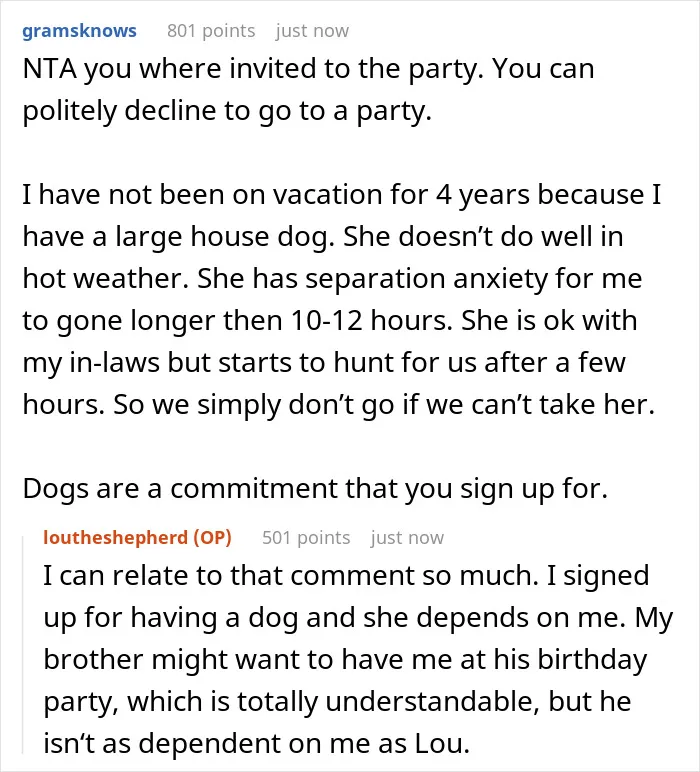Screen dimensions: 700x772
Task: Click the text '10-12 hours'
Action: (370, 321)
